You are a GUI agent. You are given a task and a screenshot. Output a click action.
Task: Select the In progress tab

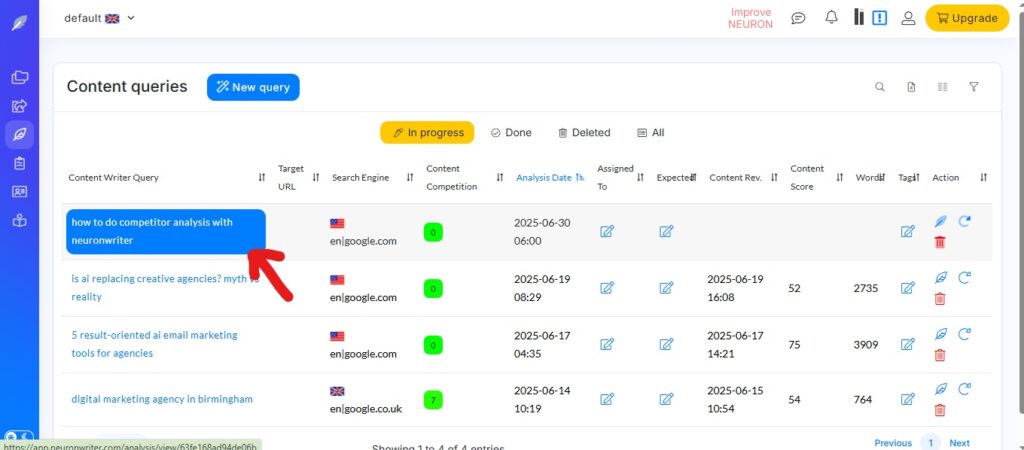pyautogui.click(x=427, y=133)
